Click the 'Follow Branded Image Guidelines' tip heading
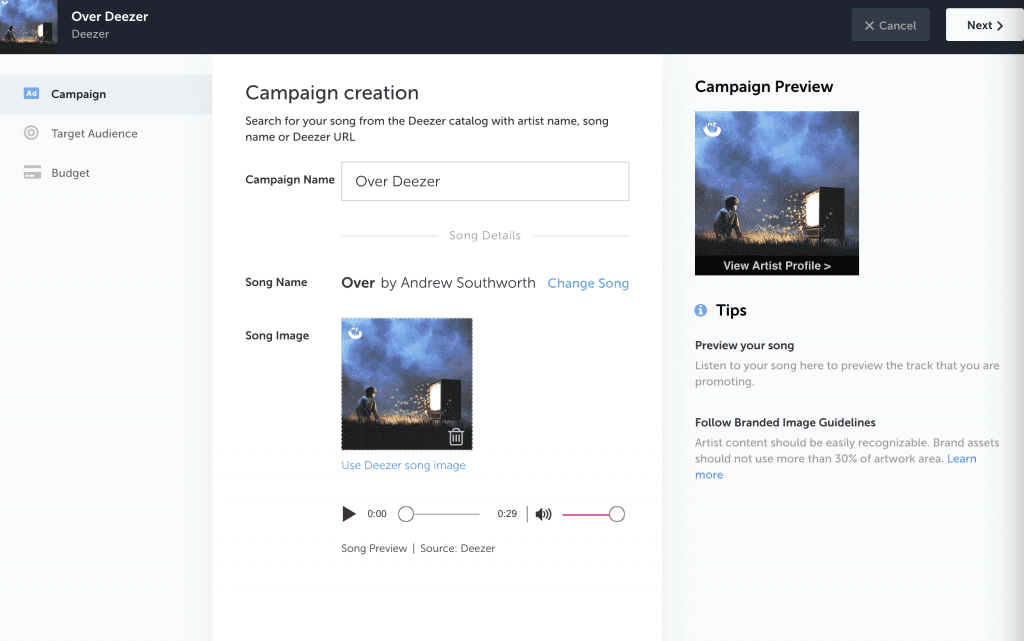The image size is (1024, 641). coord(785,422)
